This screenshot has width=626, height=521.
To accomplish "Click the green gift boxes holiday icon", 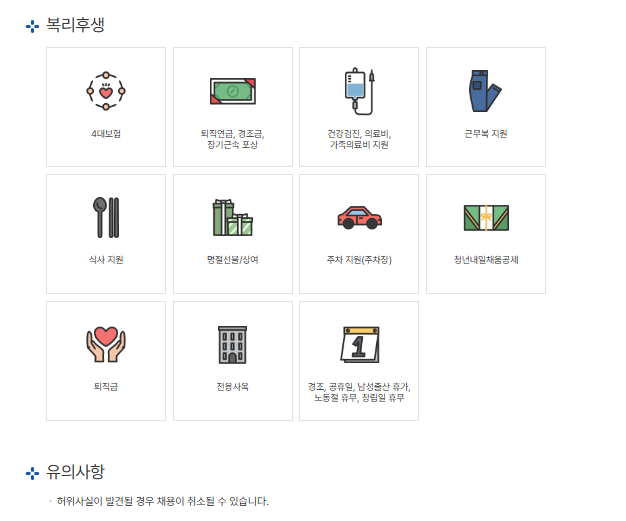I will tap(233, 218).
